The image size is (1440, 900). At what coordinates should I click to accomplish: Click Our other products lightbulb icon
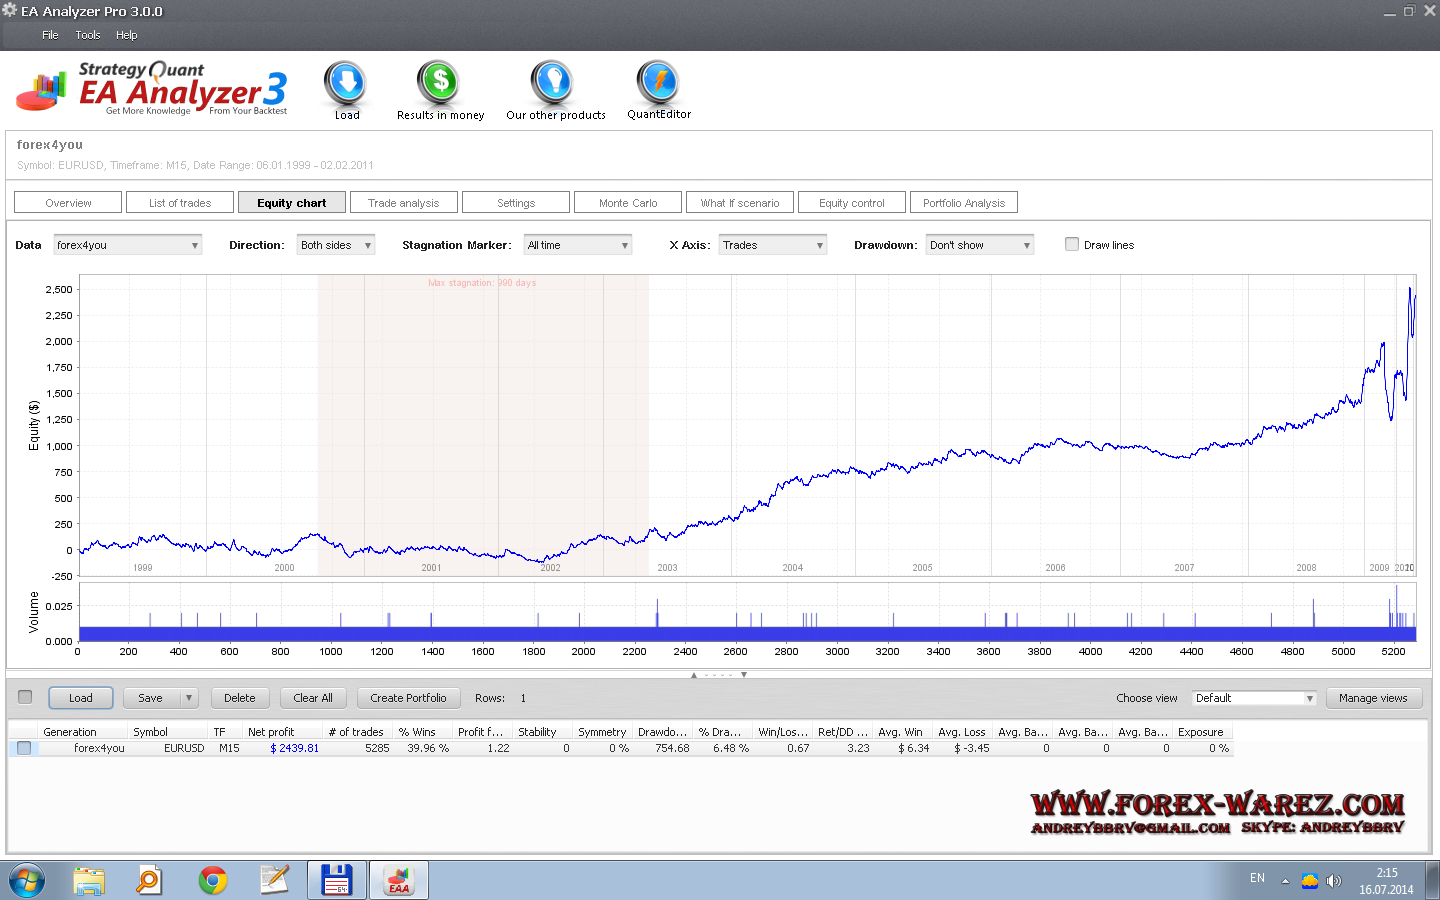click(x=552, y=84)
